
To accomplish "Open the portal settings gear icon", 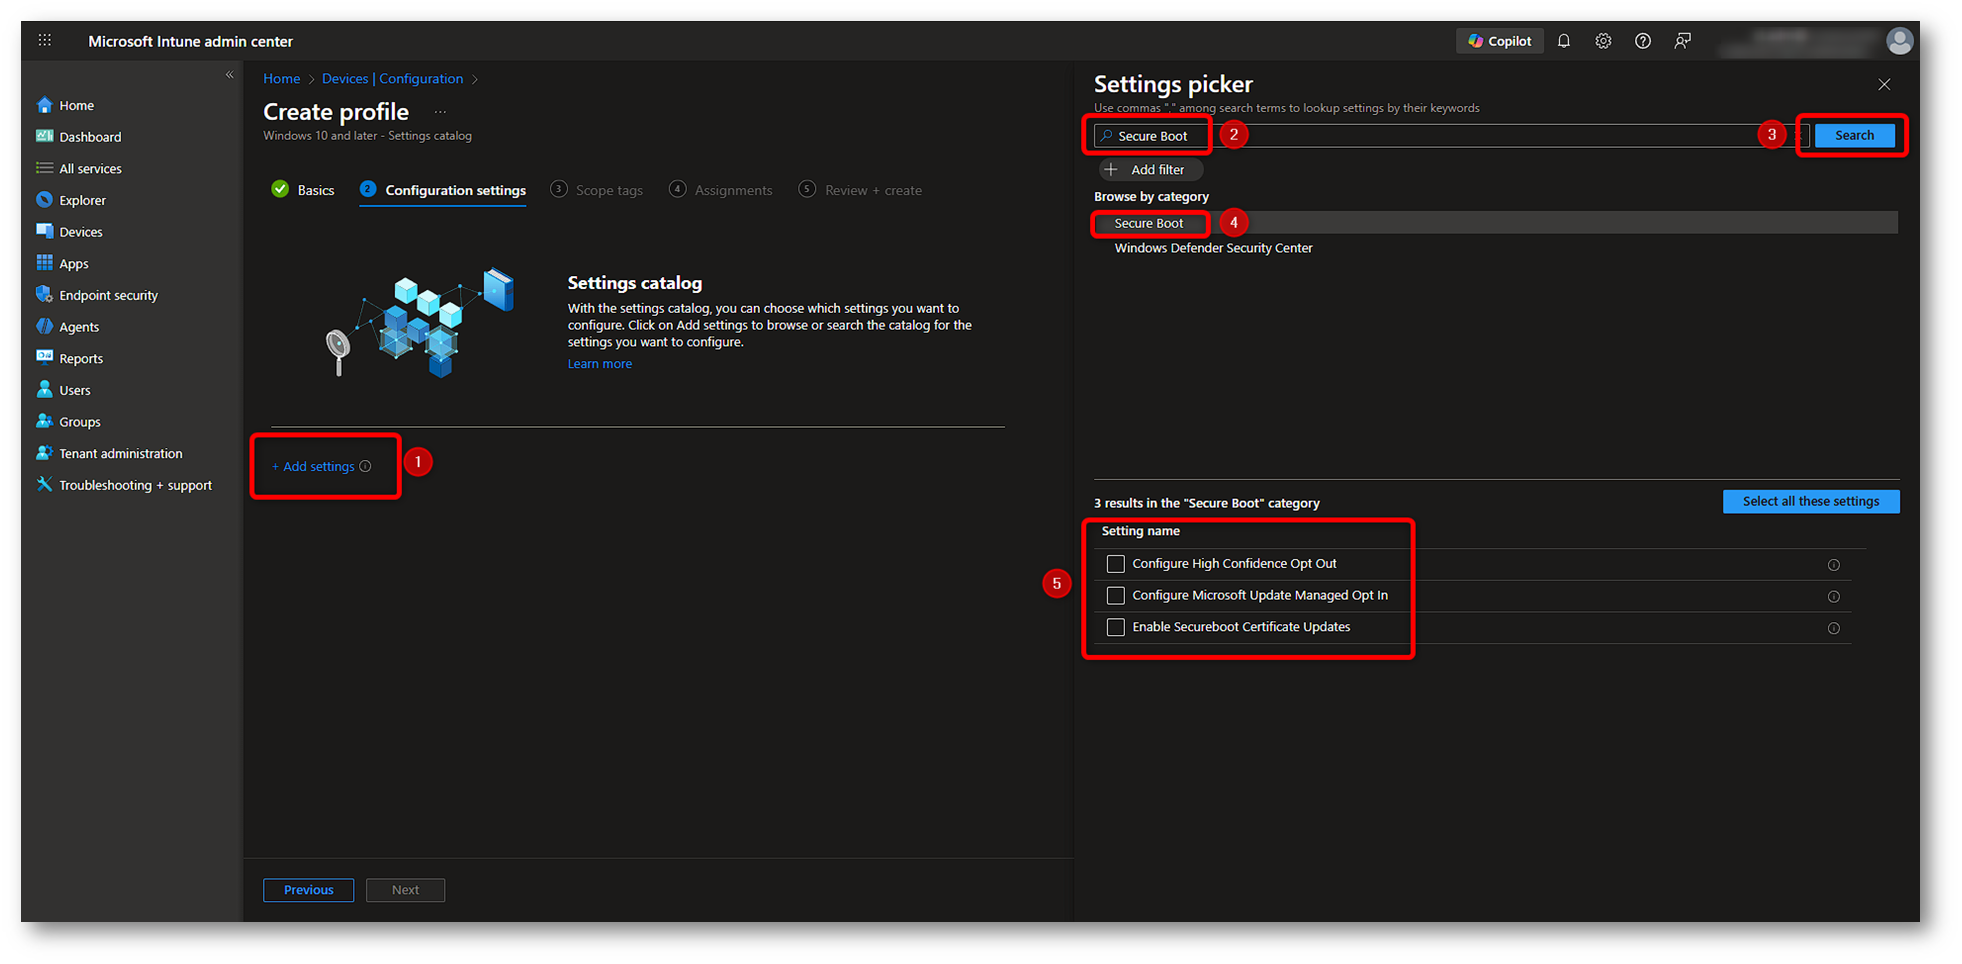I will [1603, 41].
